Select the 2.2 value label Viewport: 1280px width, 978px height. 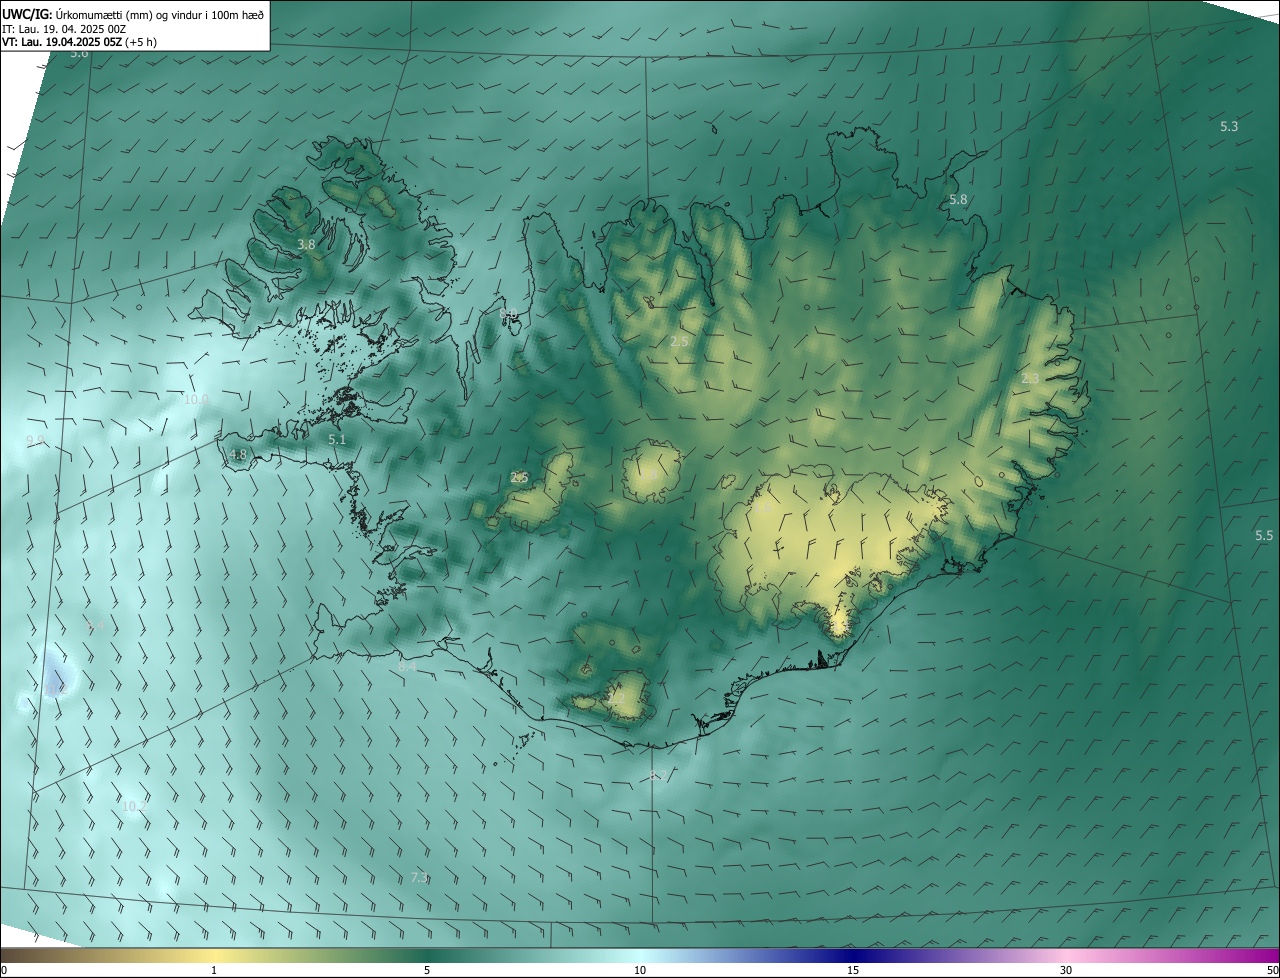[x=617, y=698]
